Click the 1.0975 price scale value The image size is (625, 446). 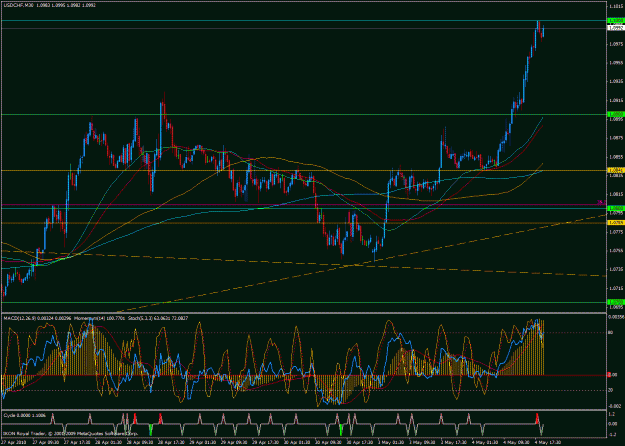click(x=615, y=44)
